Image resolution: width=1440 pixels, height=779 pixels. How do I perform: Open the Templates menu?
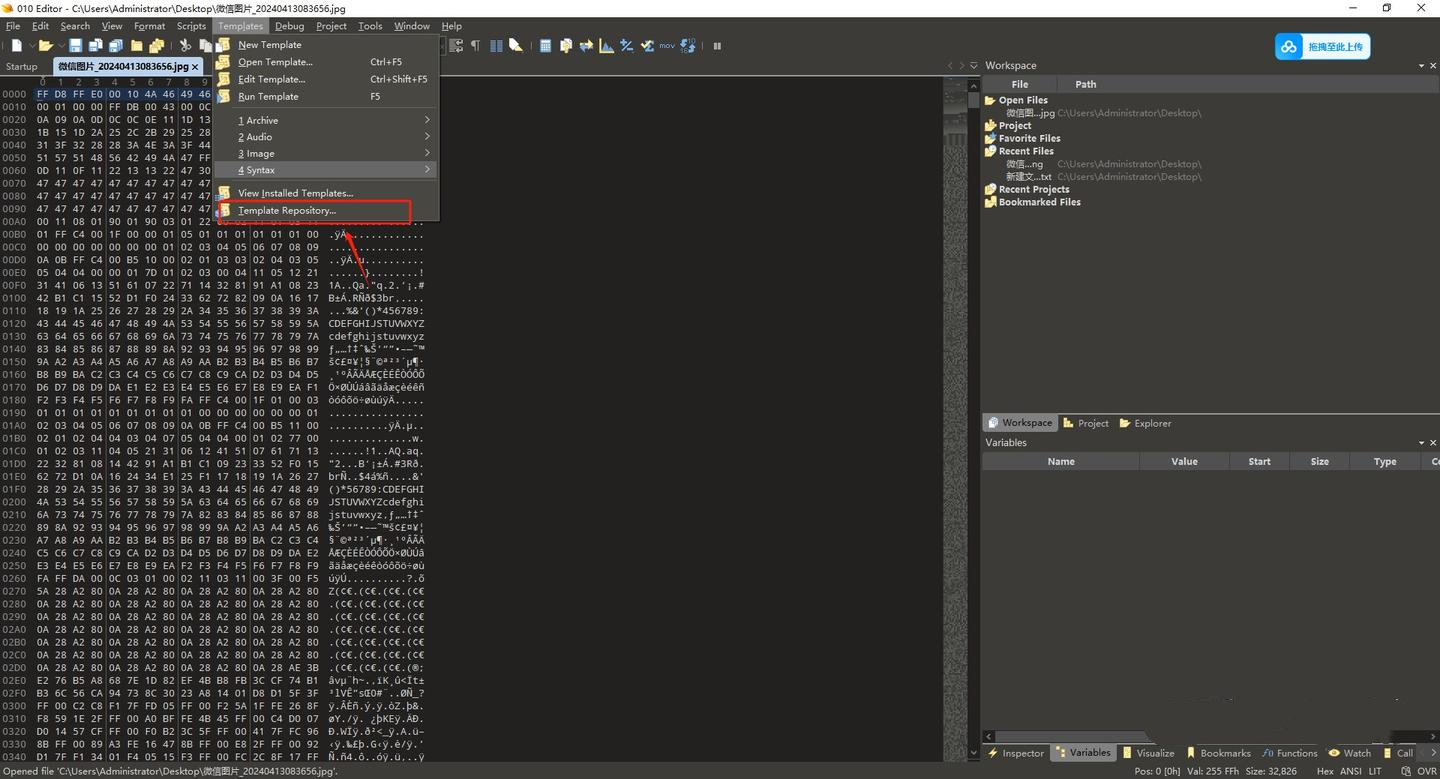point(240,26)
